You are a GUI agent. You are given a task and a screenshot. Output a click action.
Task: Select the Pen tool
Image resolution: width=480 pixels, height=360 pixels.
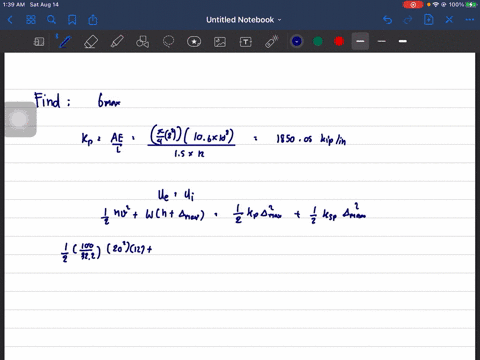click(64, 42)
